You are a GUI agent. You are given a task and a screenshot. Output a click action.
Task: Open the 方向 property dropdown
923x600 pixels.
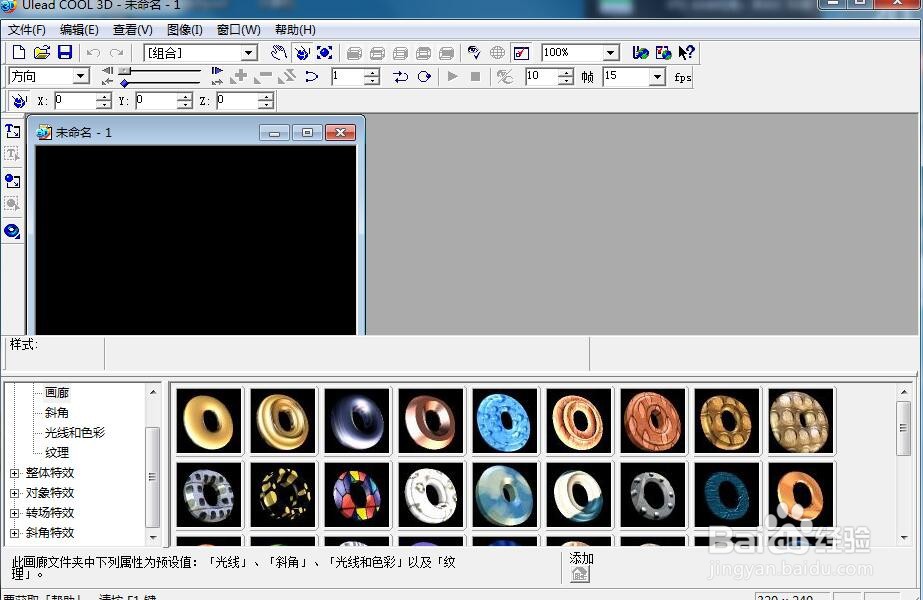point(81,76)
